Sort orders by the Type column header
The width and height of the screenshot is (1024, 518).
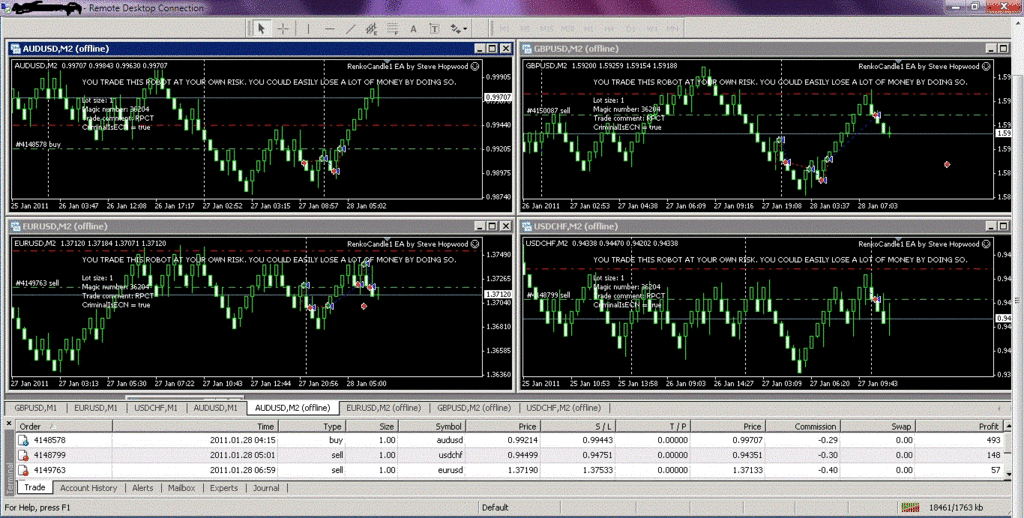click(313, 426)
